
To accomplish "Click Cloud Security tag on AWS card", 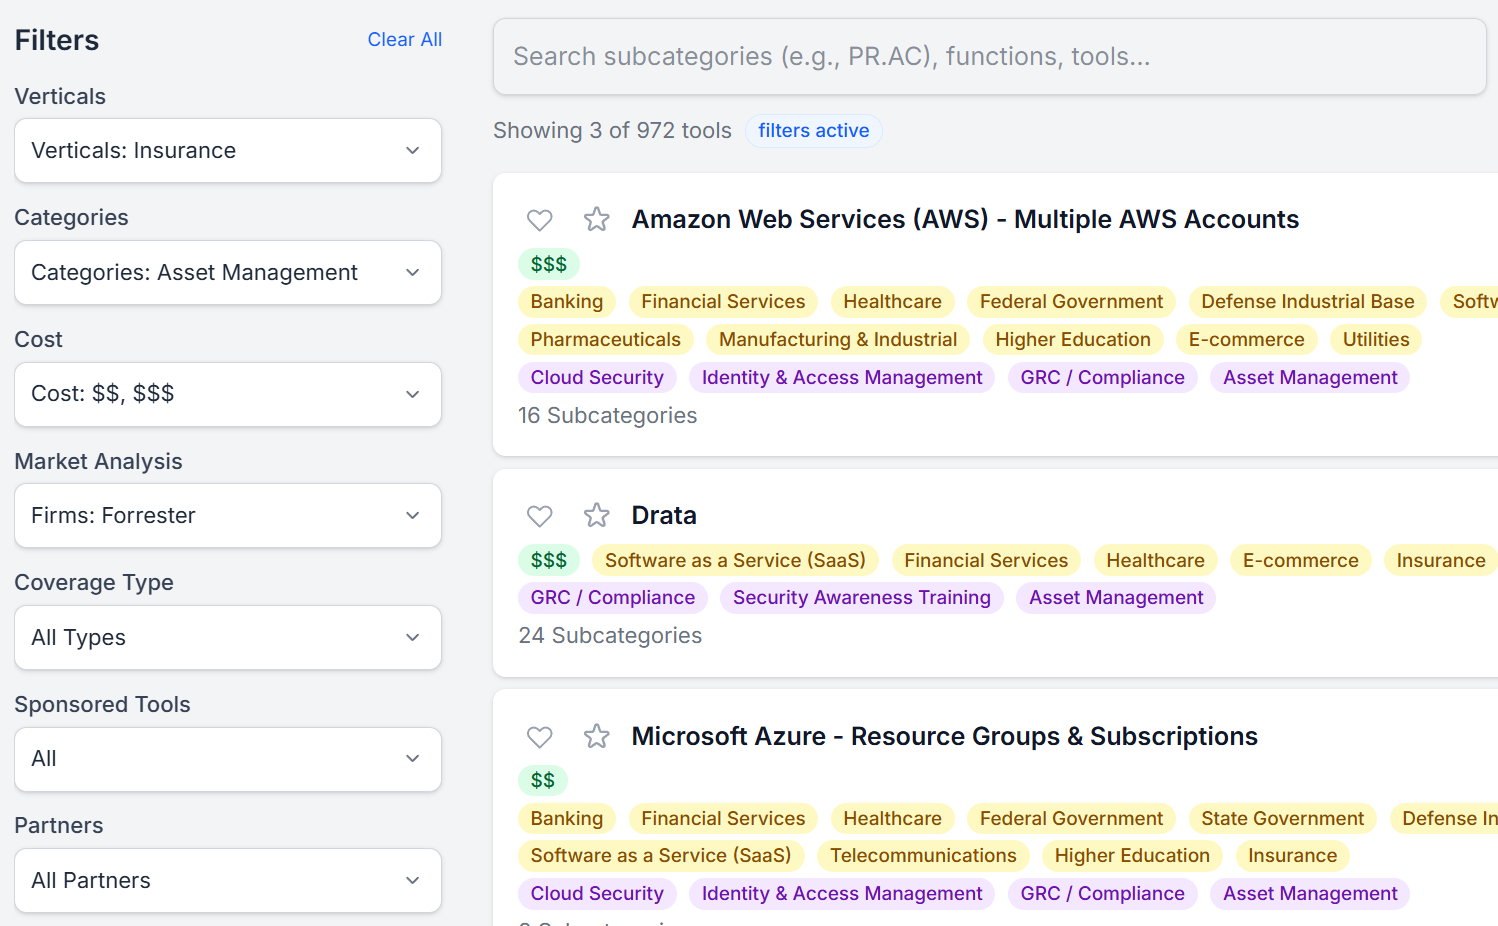I will [x=597, y=378].
